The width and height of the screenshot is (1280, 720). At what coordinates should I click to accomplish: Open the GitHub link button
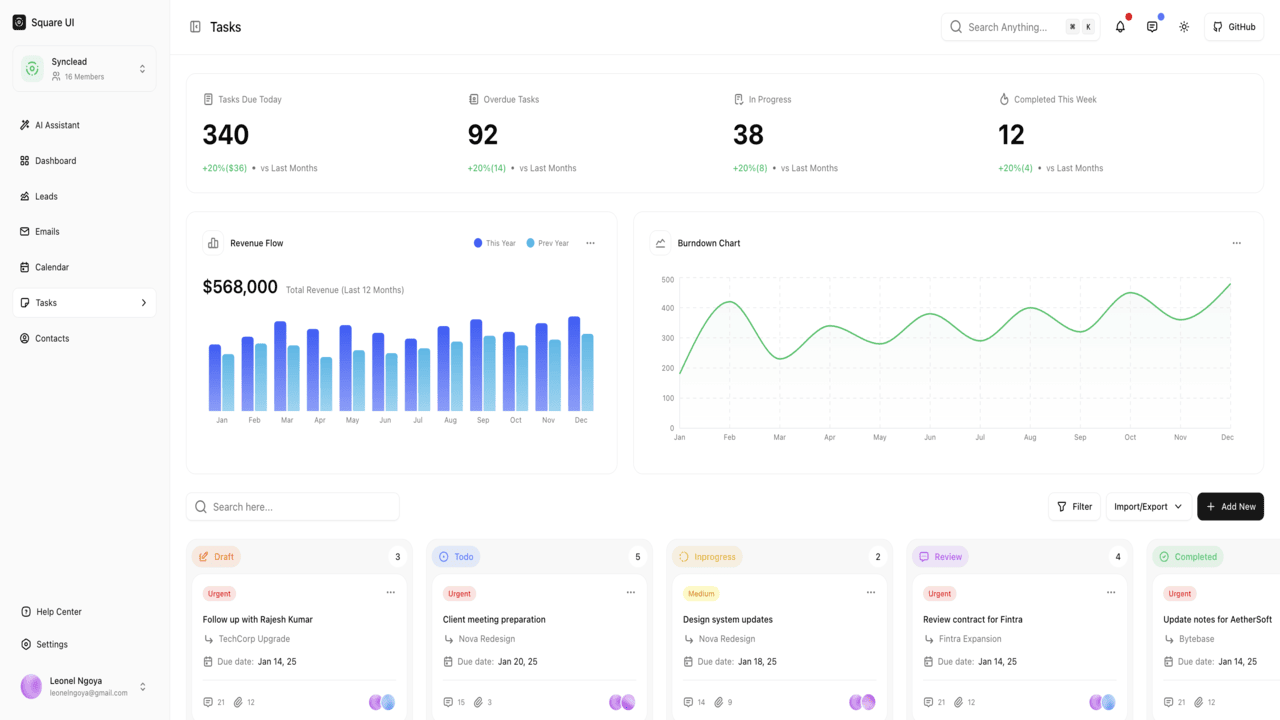[x=1234, y=27]
